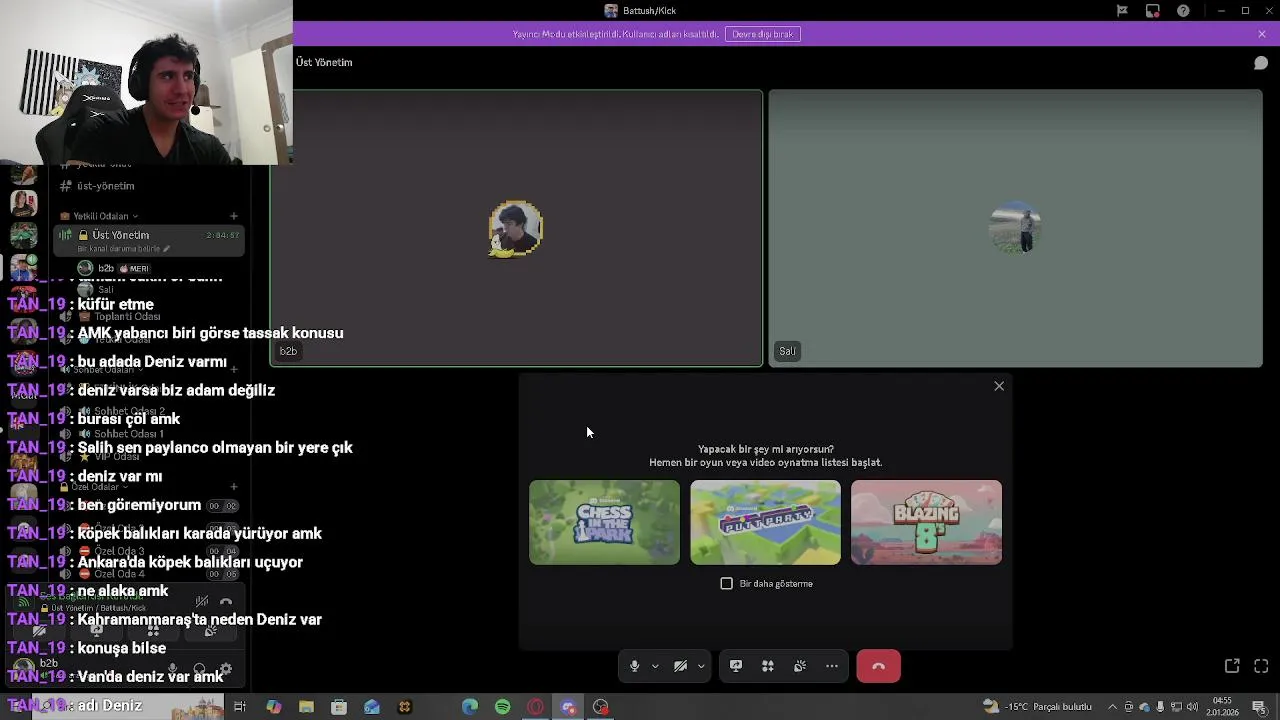This screenshot has width=1280, height=720.
Task: Start Chess in the Park activity
Action: [x=604, y=522]
